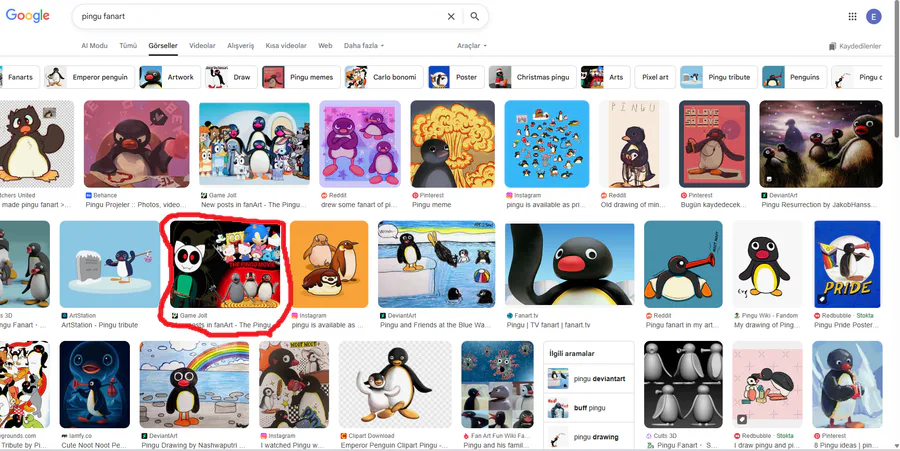Image resolution: width=900 pixels, height=451 pixels.
Task: Switch to Videolar tab
Action: pos(202,45)
